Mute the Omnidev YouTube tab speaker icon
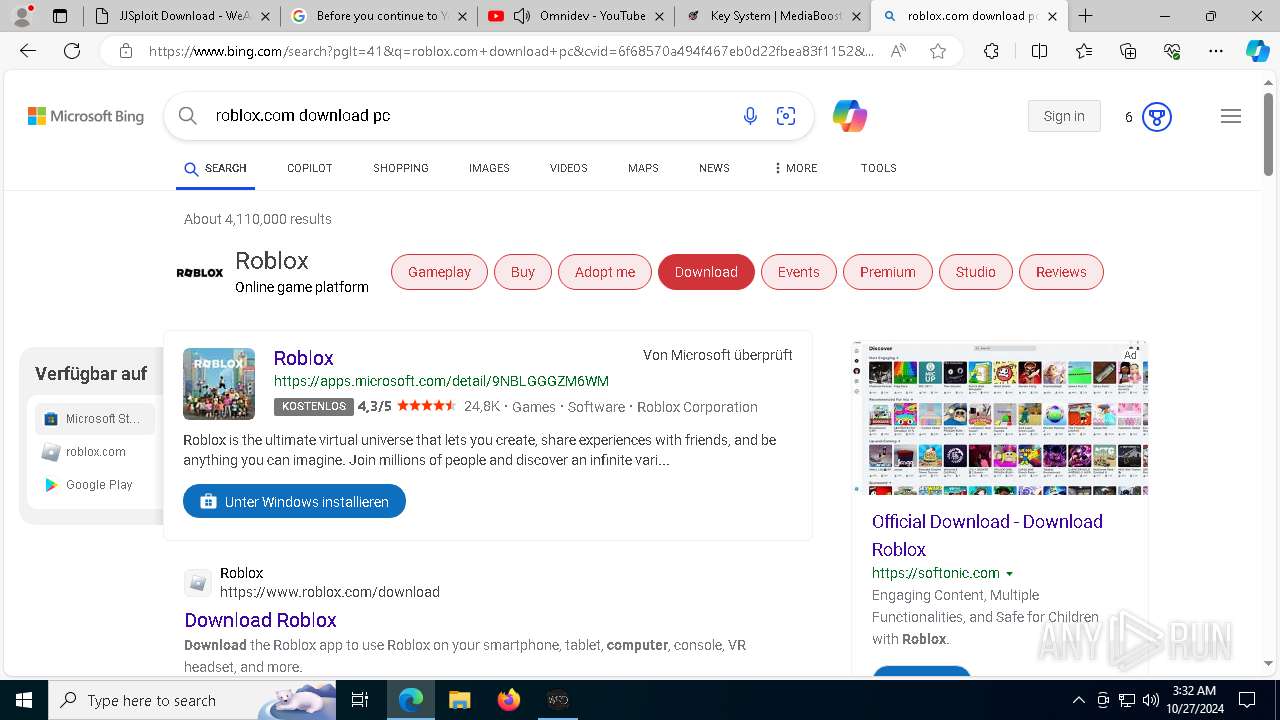 click(x=521, y=16)
